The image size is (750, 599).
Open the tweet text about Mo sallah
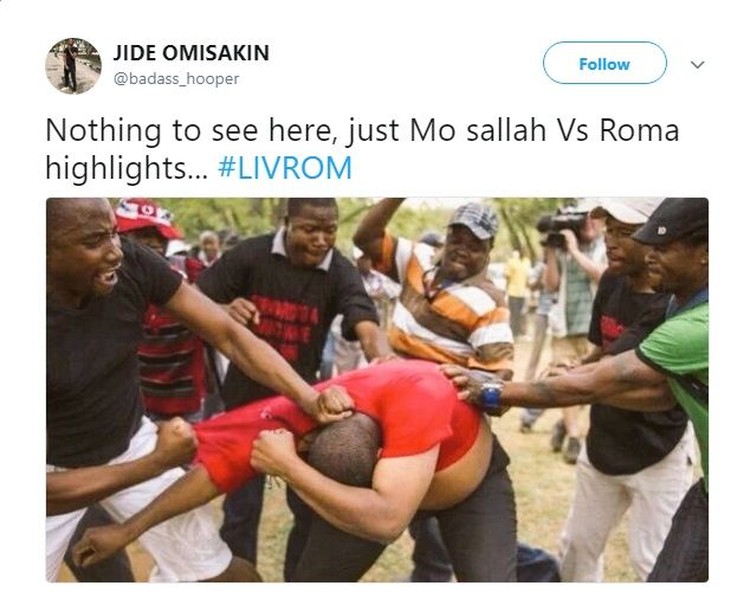362,149
